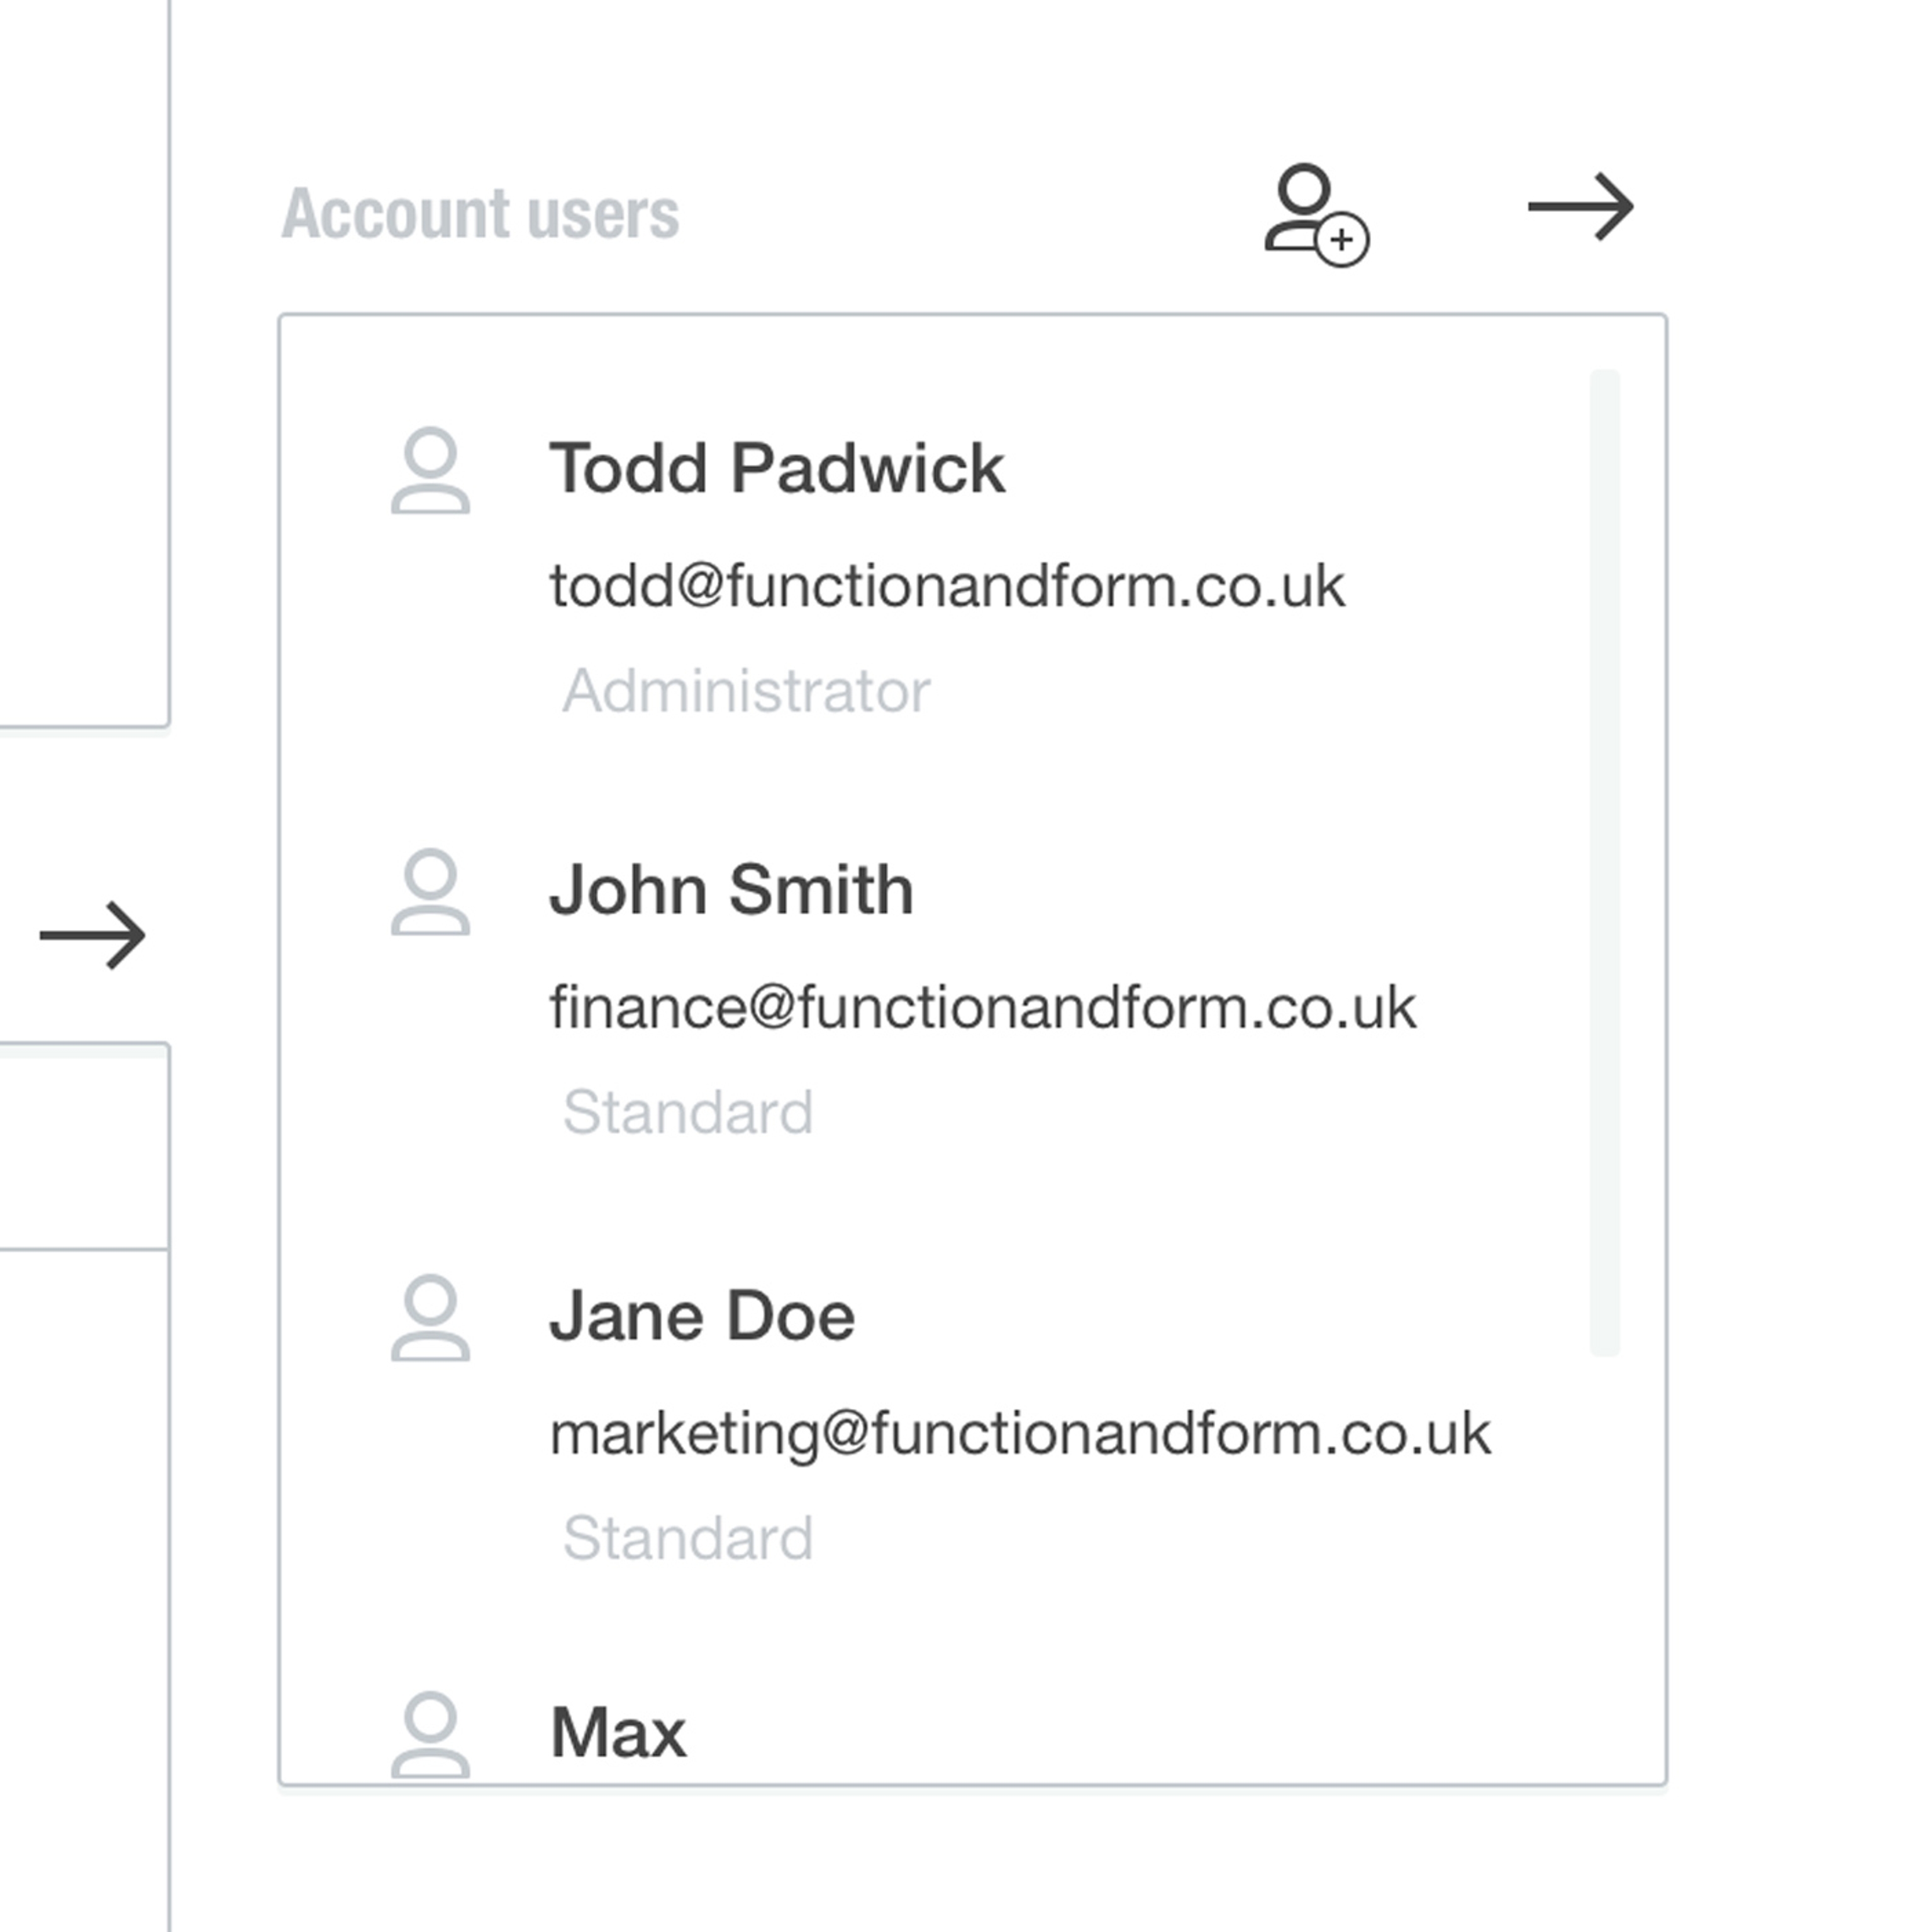Click the arrow next to Account users
Viewport: 1932px width, 1932px height.
coord(1580,207)
